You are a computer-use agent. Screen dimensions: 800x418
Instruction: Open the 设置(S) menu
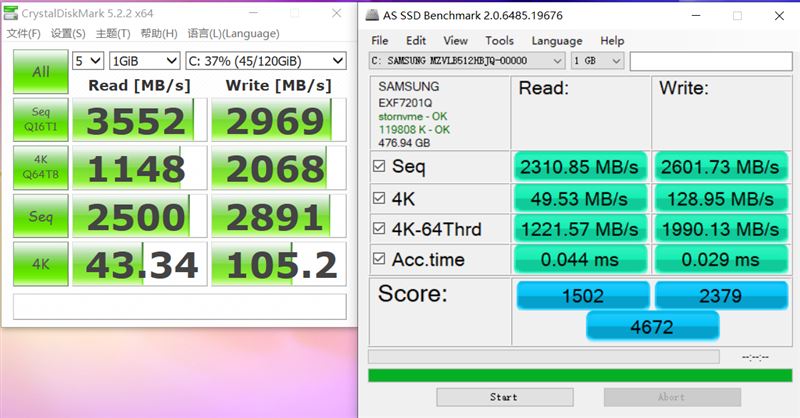(68, 34)
